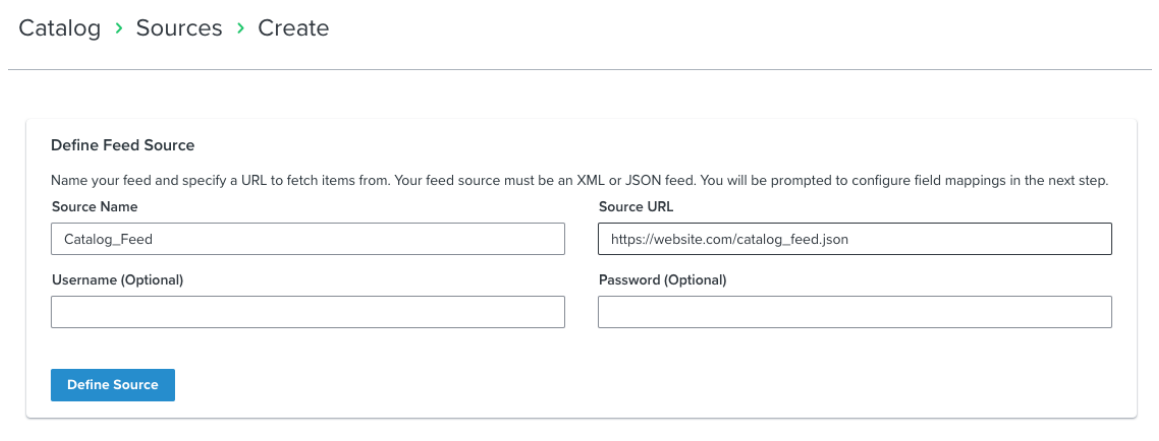Click the Source Name label
1159x441 pixels.
[94, 207]
